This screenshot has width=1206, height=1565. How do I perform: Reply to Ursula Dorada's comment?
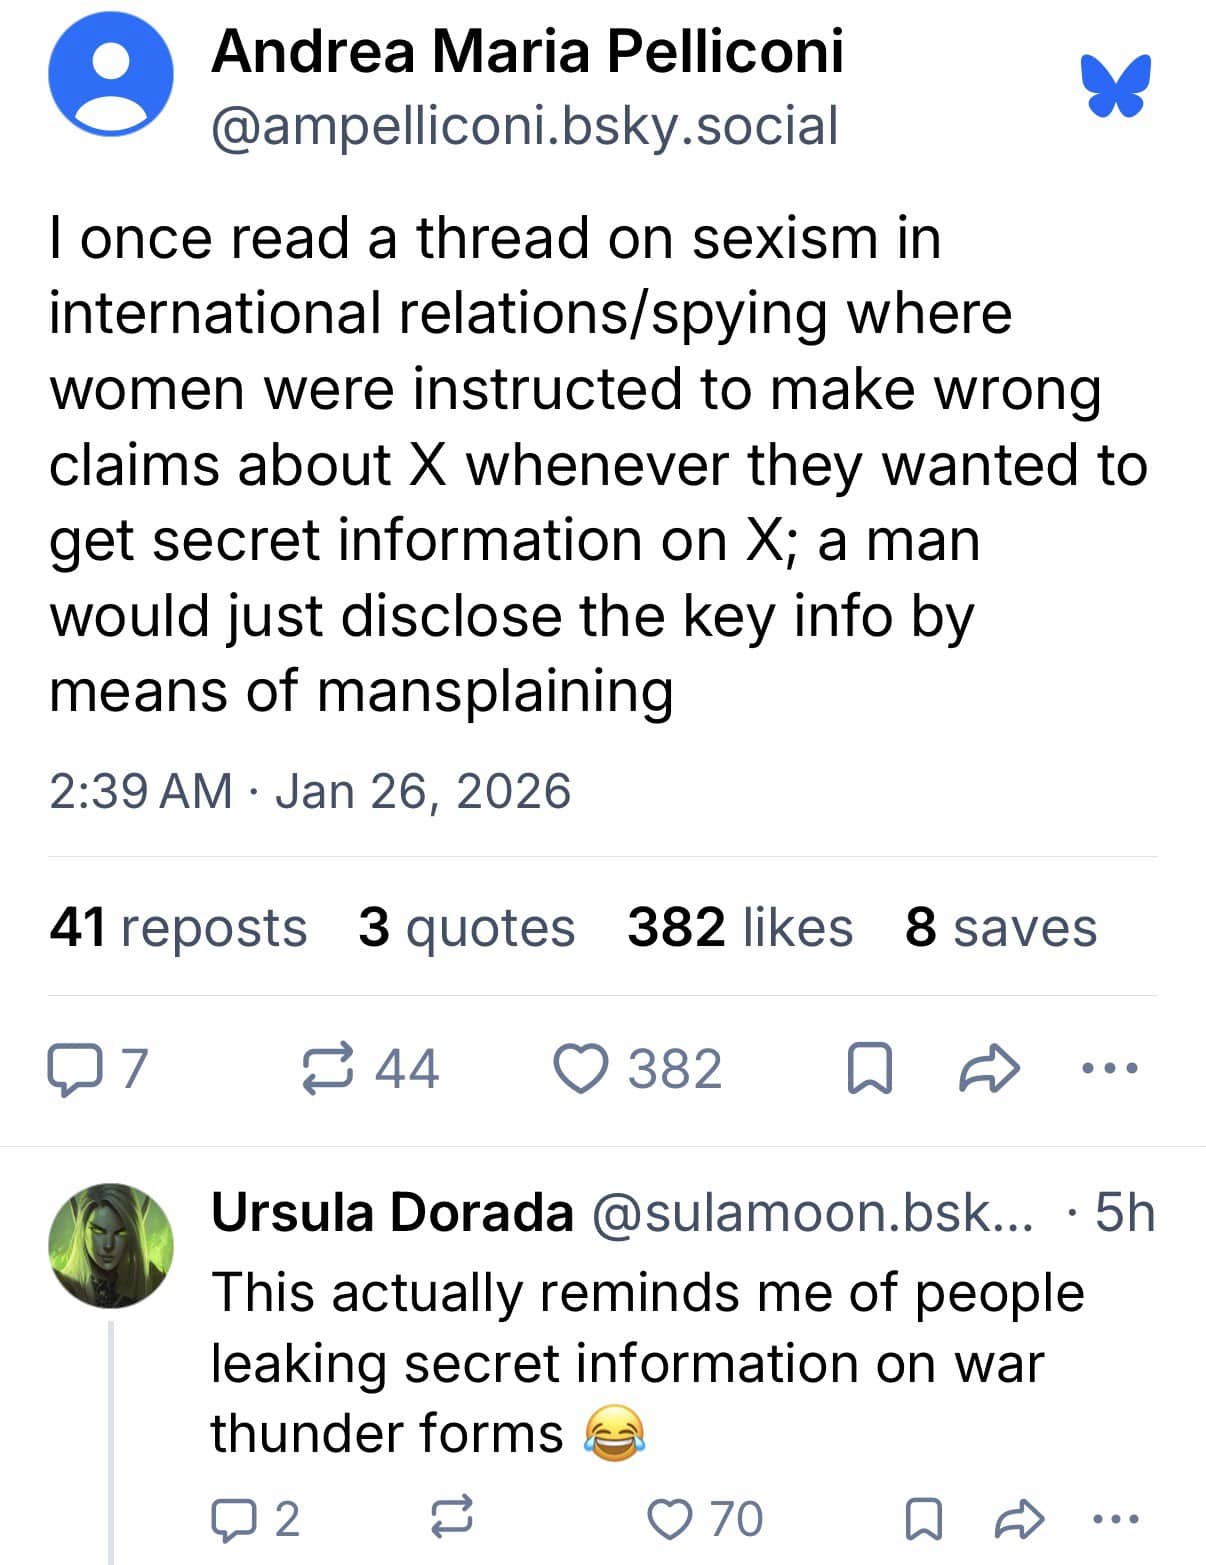(230, 1519)
